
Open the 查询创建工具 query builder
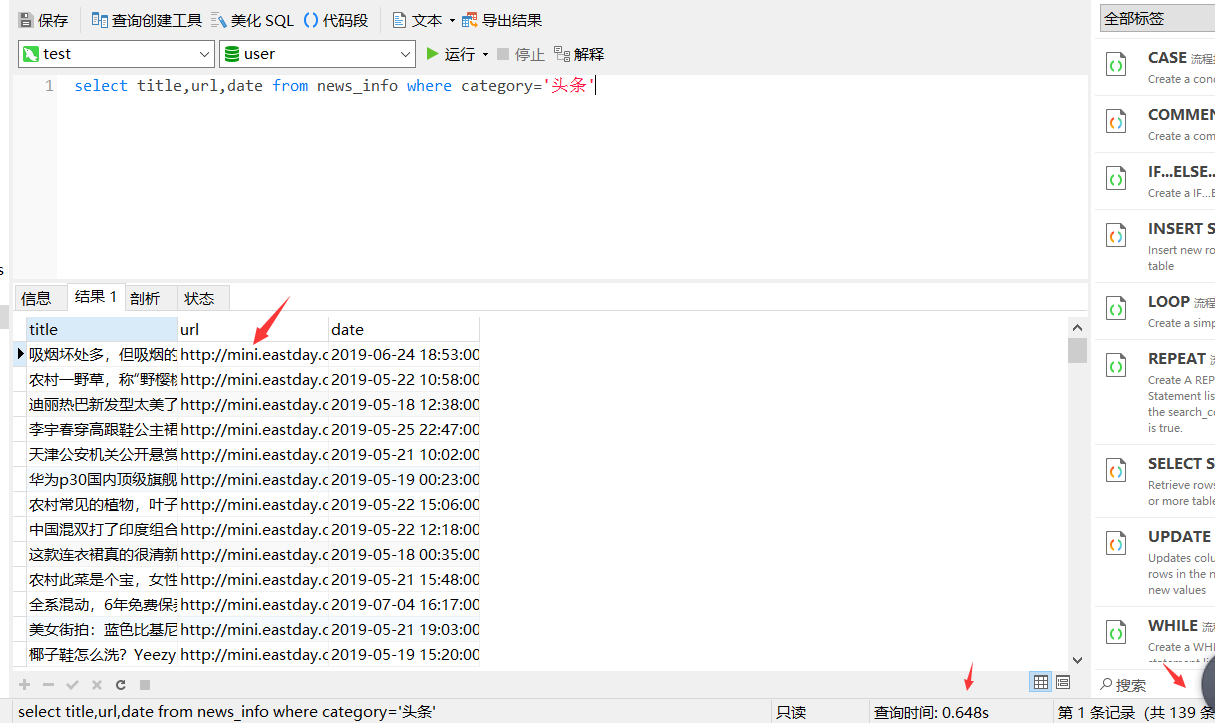tap(147, 20)
